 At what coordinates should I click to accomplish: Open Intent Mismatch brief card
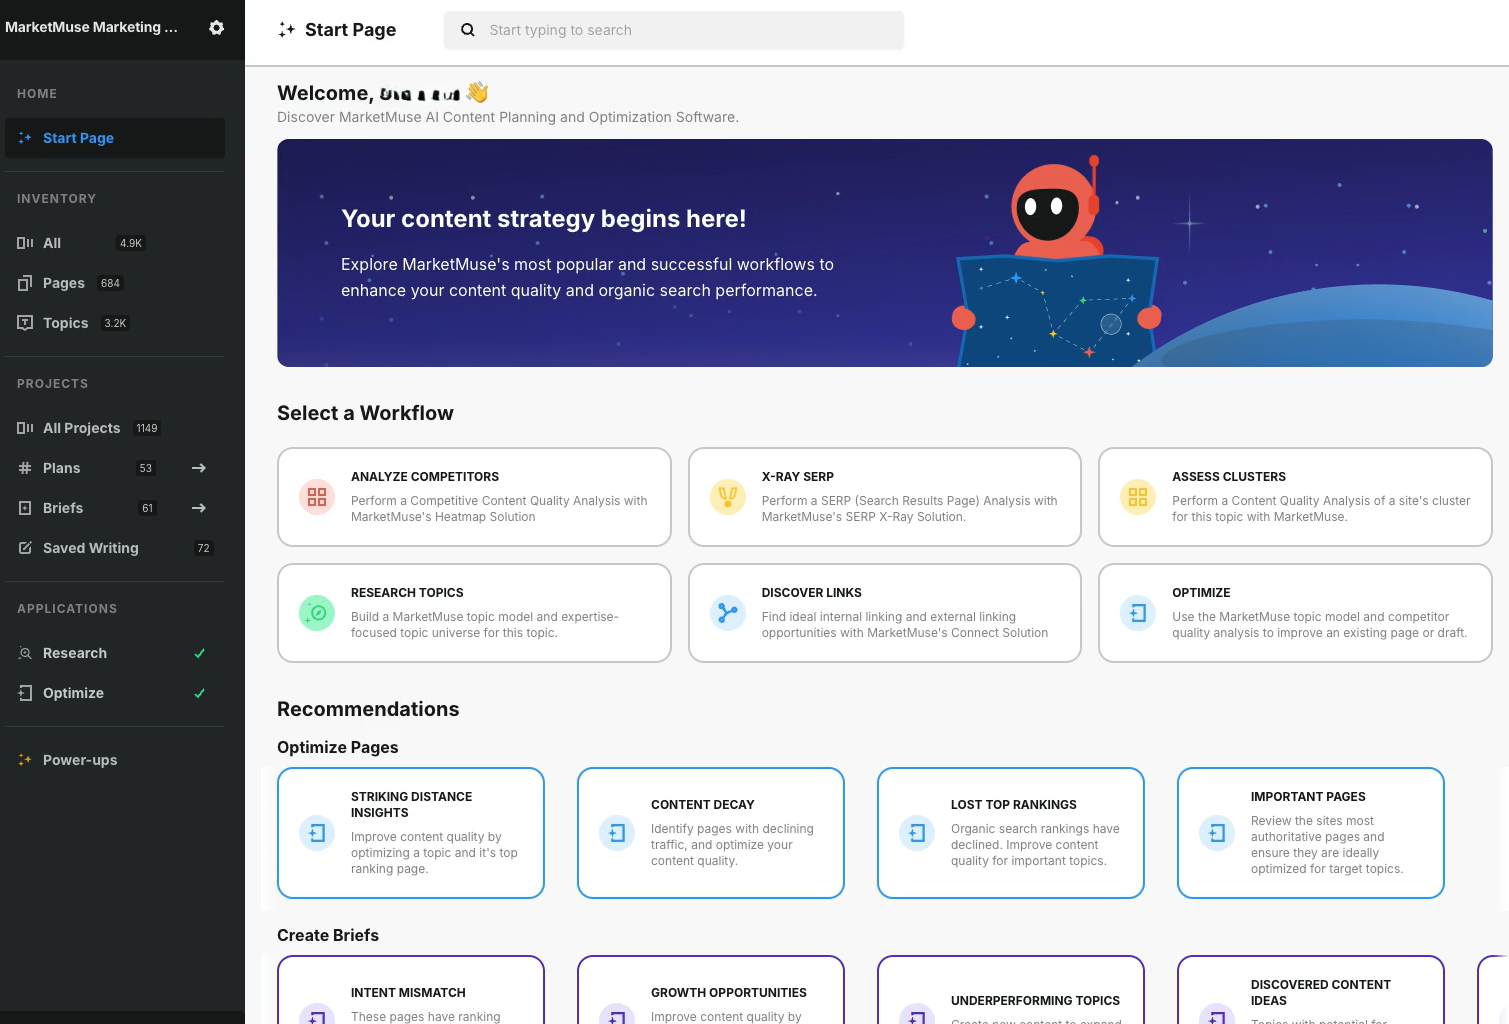click(411, 990)
